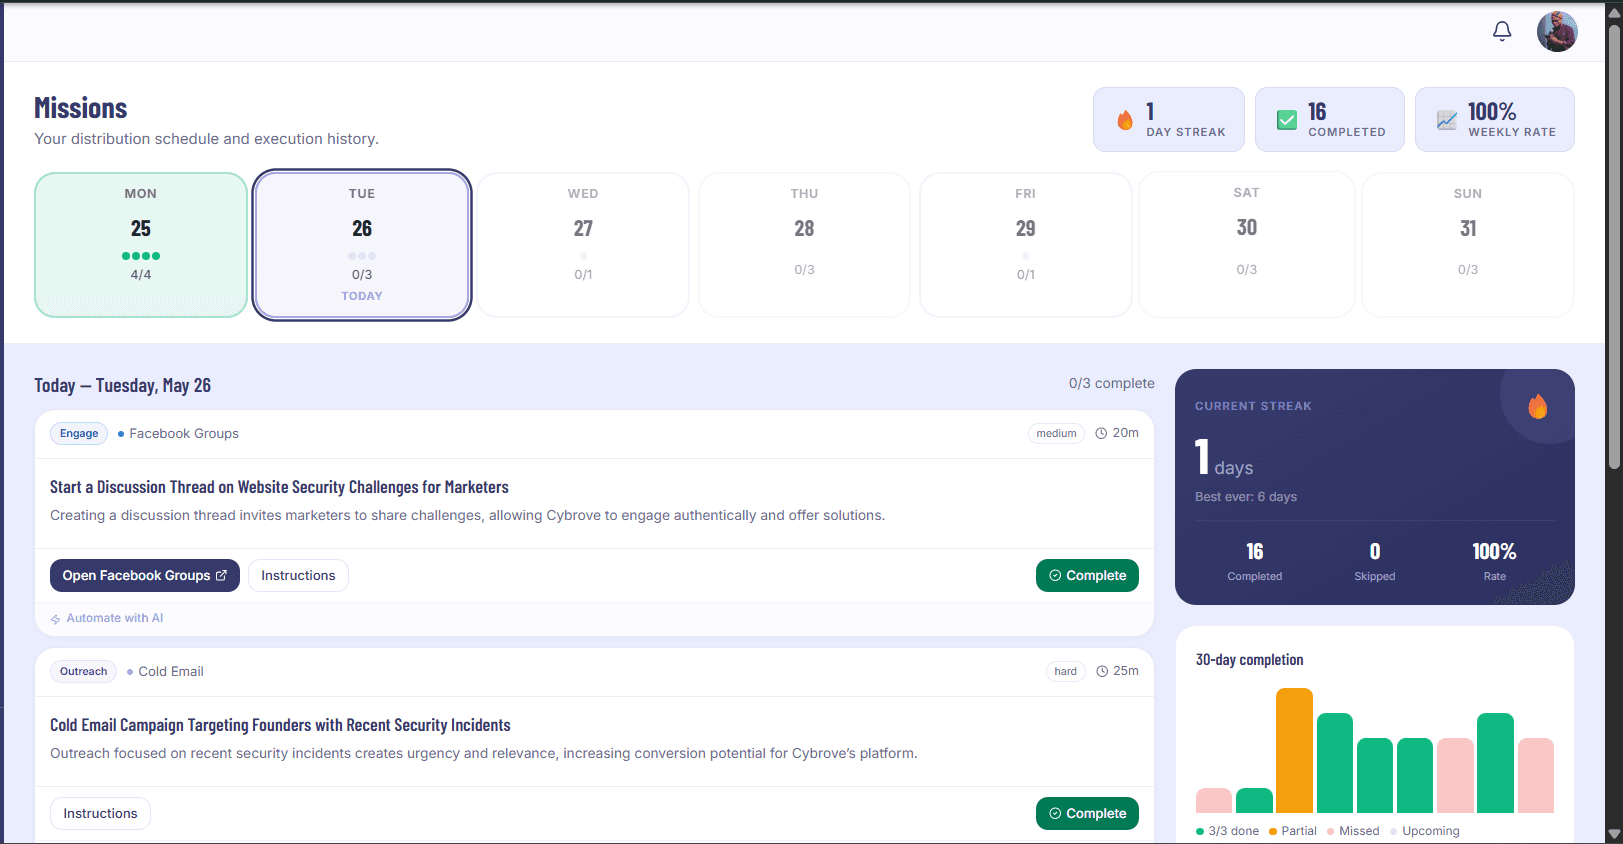Click the 16 Completed stat in streak panel
Screen dimensions: 1623x844
[1255, 562]
